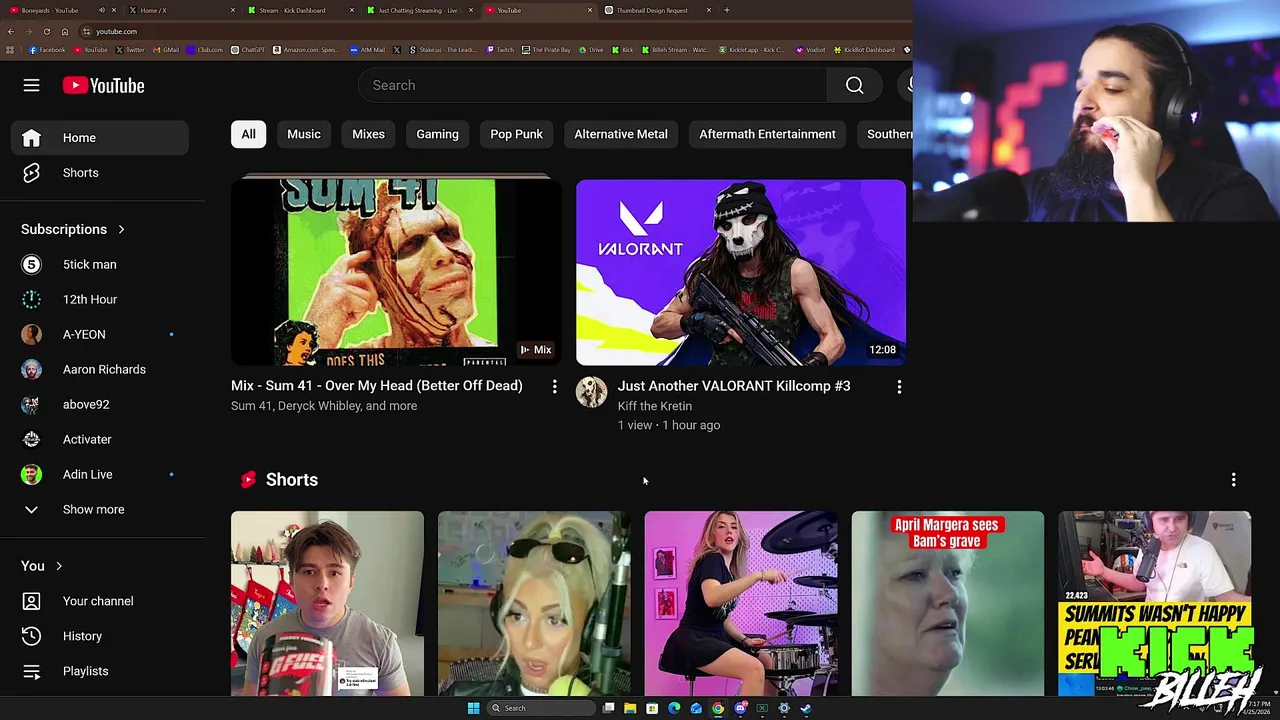The width and height of the screenshot is (1280, 720).
Task: Select the Mixes filter chip
Action: [x=368, y=134]
